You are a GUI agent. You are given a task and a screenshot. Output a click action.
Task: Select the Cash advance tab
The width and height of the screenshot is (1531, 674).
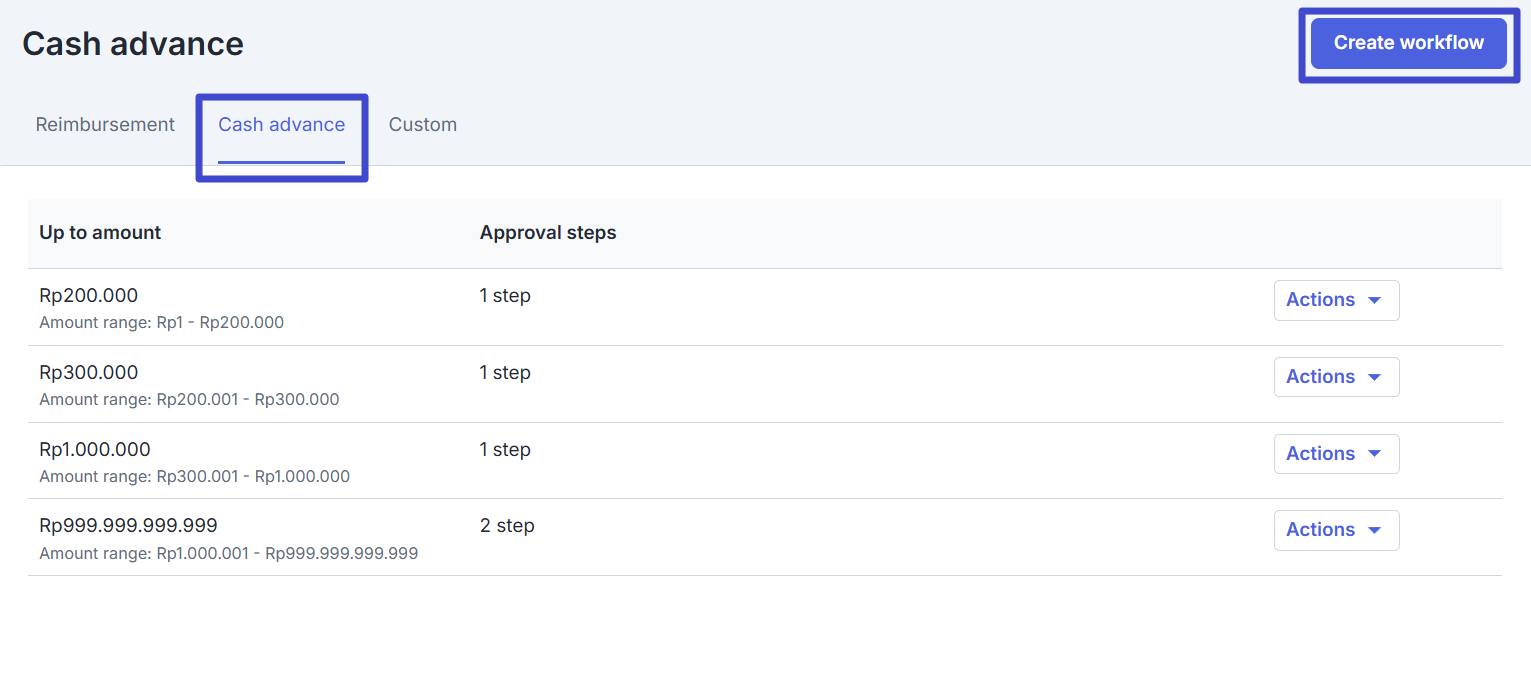click(x=281, y=125)
